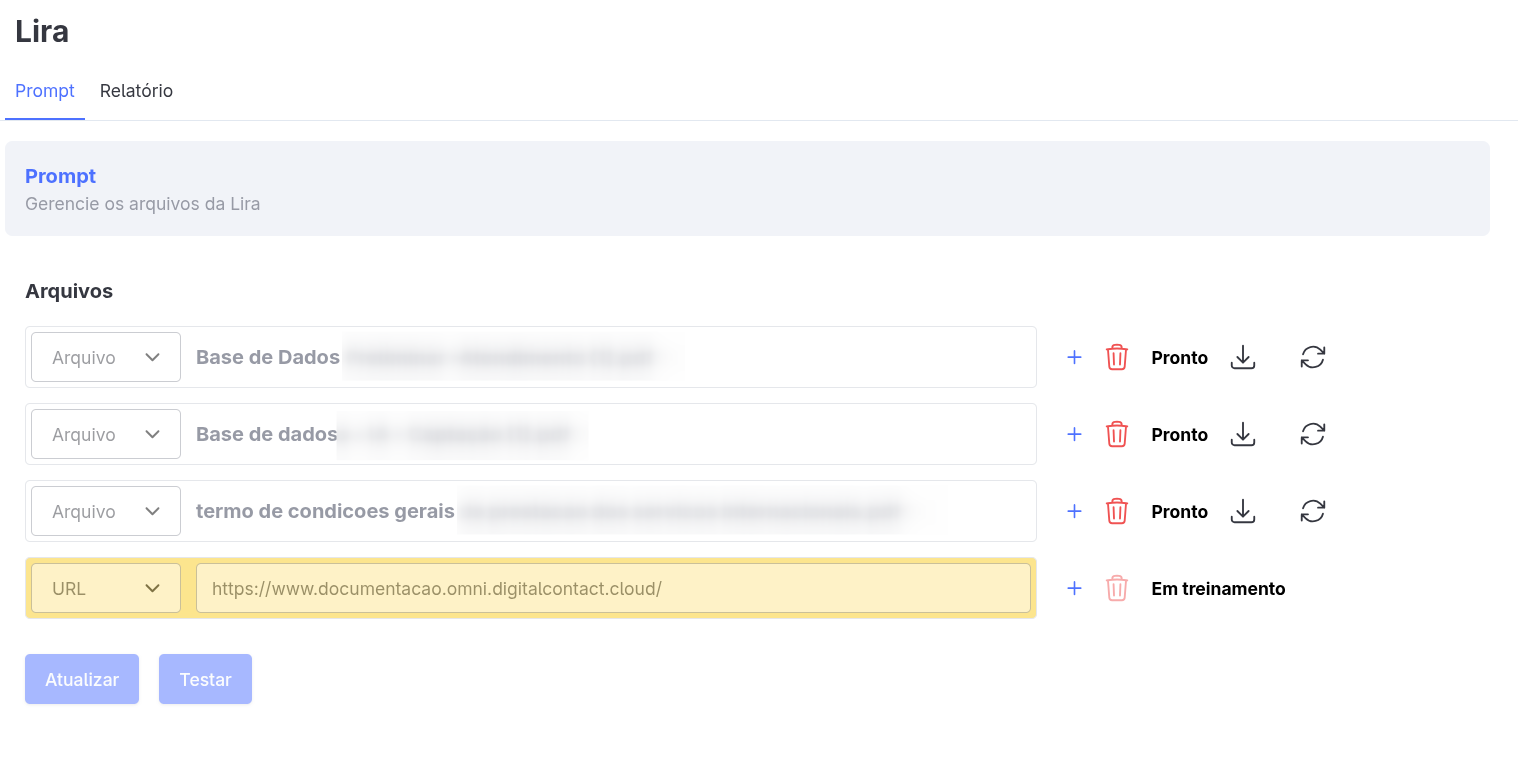Image resolution: width=1518 pixels, height=772 pixels.
Task: Refresh the Base de dados (lowercase) file
Action: click(x=1313, y=434)
